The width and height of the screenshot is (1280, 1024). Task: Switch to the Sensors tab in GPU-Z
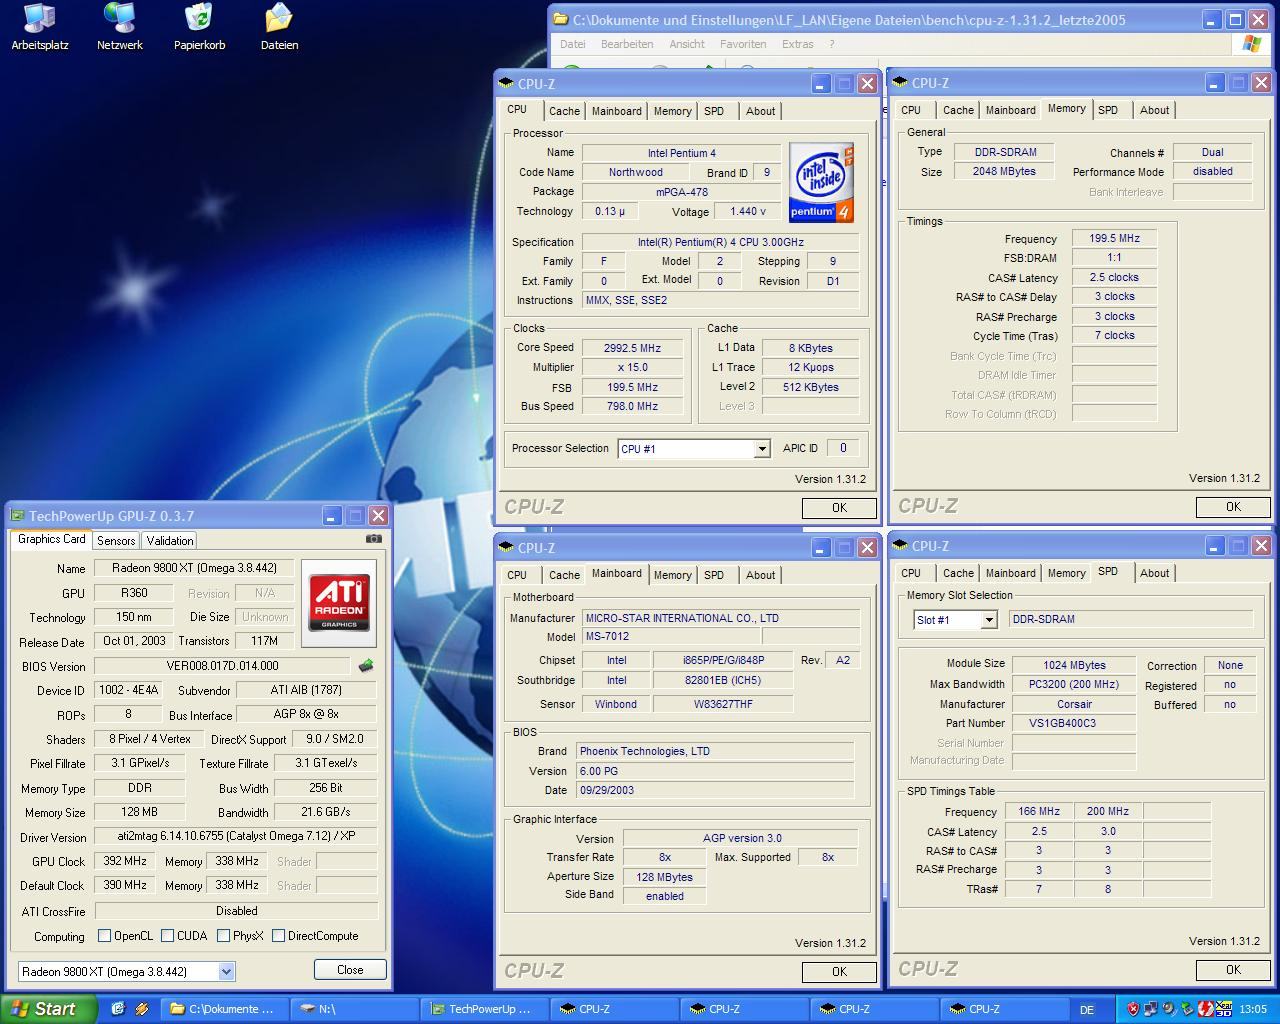pos(116,541)
